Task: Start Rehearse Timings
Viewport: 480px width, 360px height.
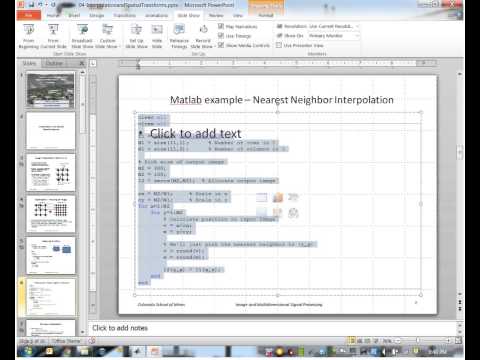Action: tap(179, 36)
